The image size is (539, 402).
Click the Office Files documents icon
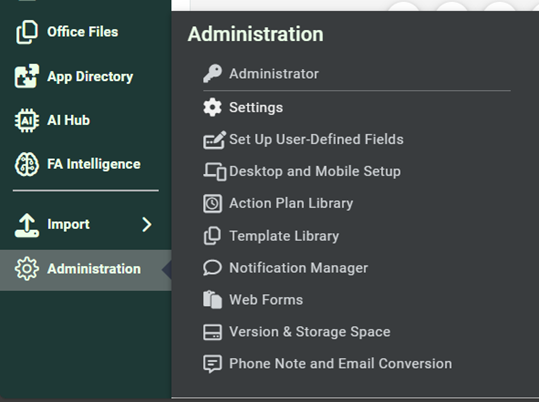pyautogui.click(x=27, y=32)
